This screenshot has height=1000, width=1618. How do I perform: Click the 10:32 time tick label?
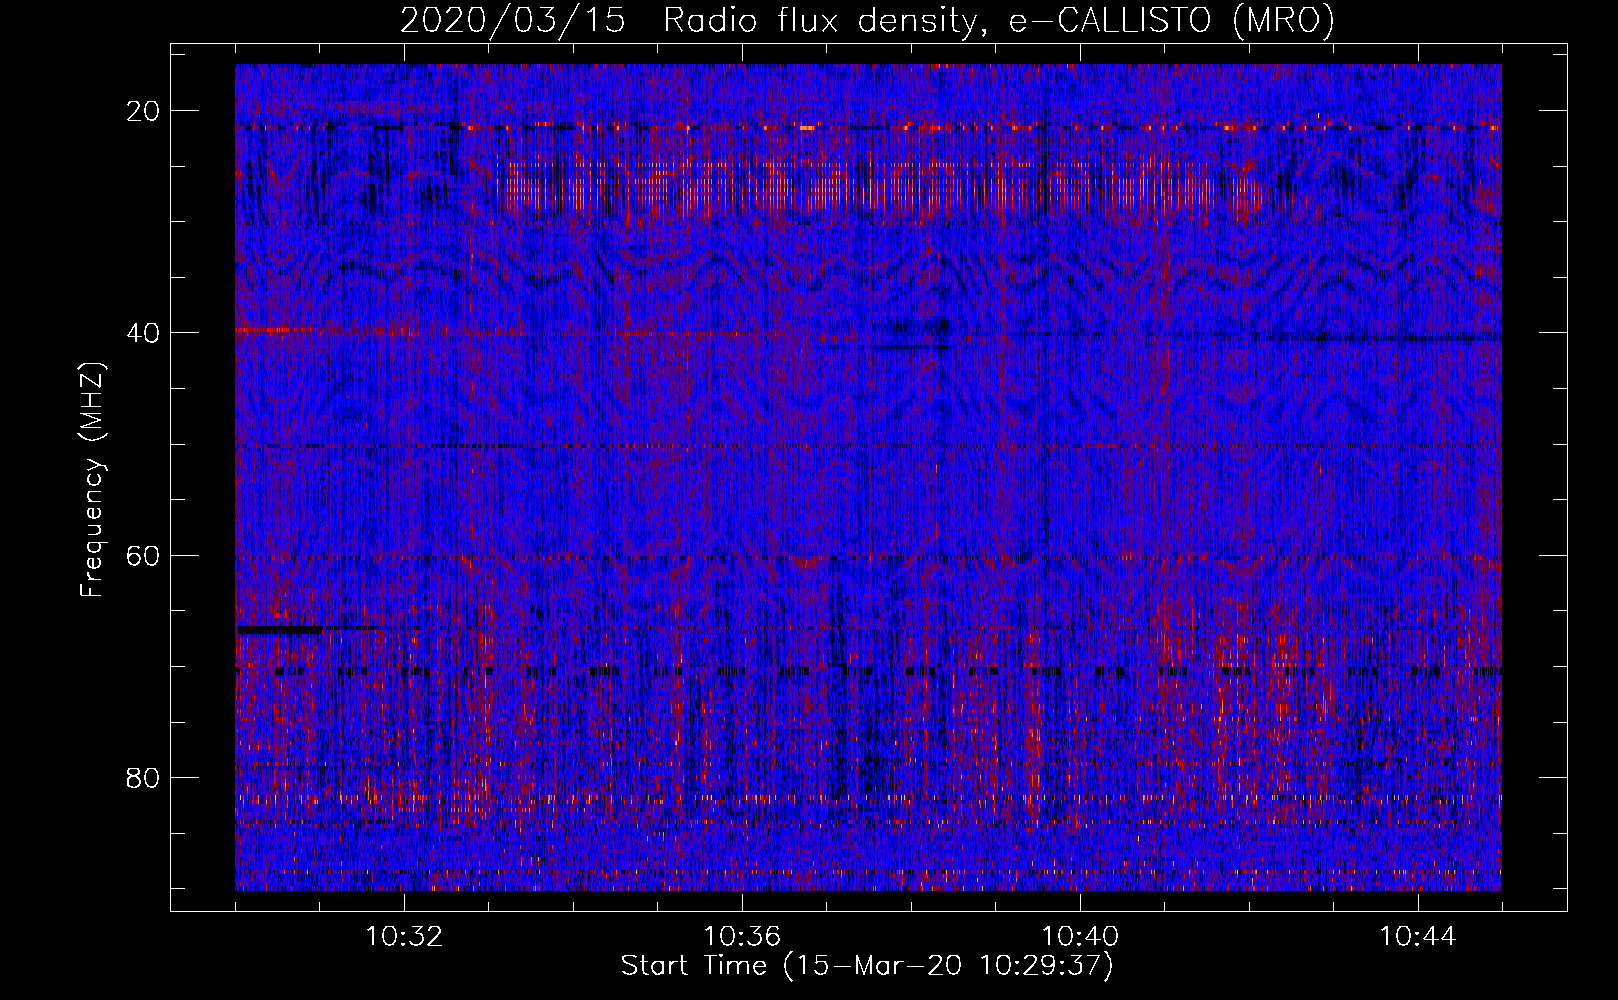coord(404,937)
